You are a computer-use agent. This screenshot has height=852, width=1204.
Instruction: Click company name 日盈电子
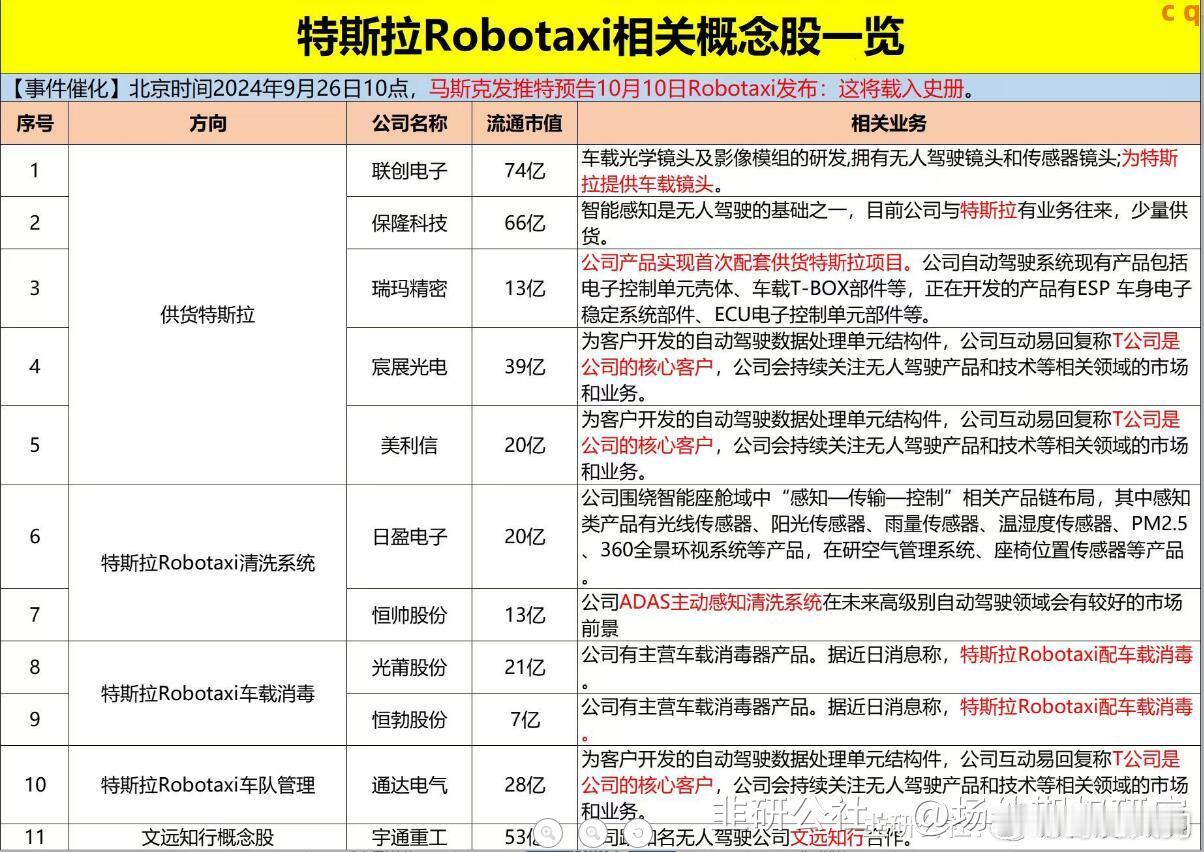coord(409,537)
